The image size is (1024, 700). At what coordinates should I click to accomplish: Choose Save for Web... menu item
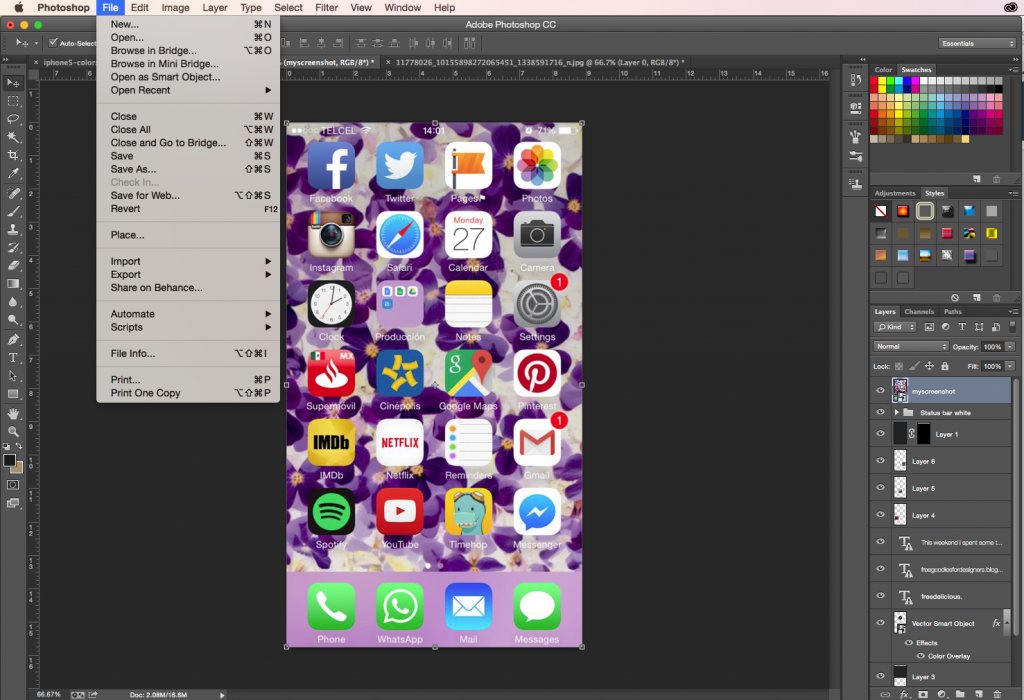(188, 195)
